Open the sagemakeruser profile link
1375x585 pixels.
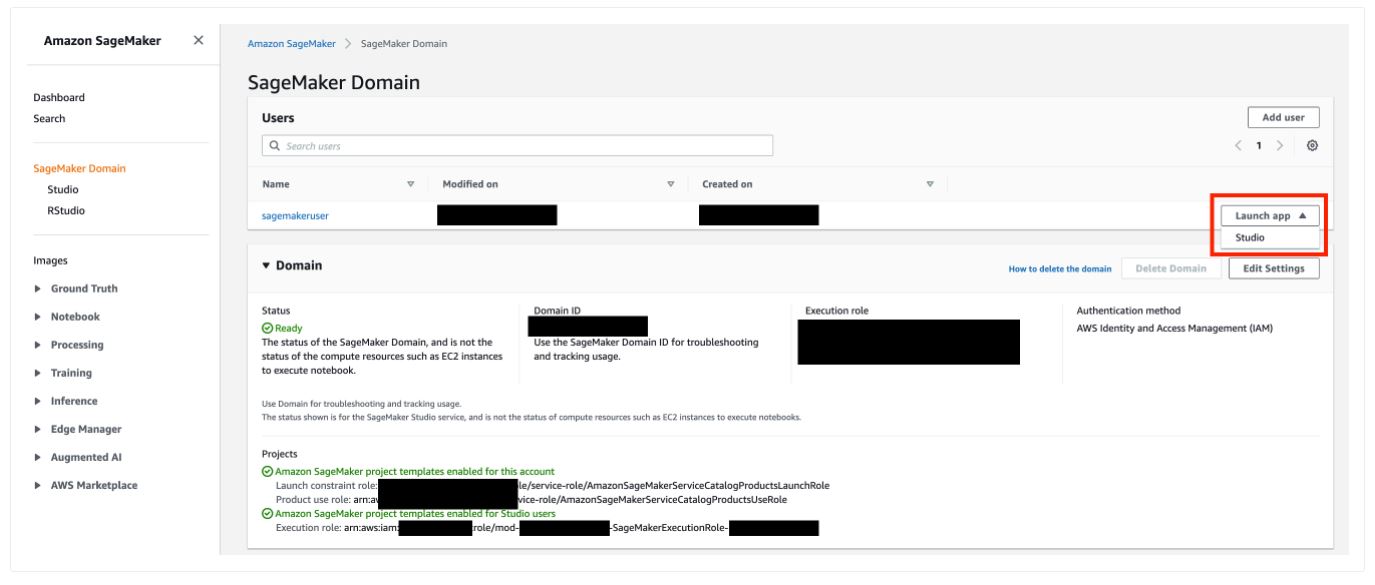pyautogui.click(x=295, y=215)
